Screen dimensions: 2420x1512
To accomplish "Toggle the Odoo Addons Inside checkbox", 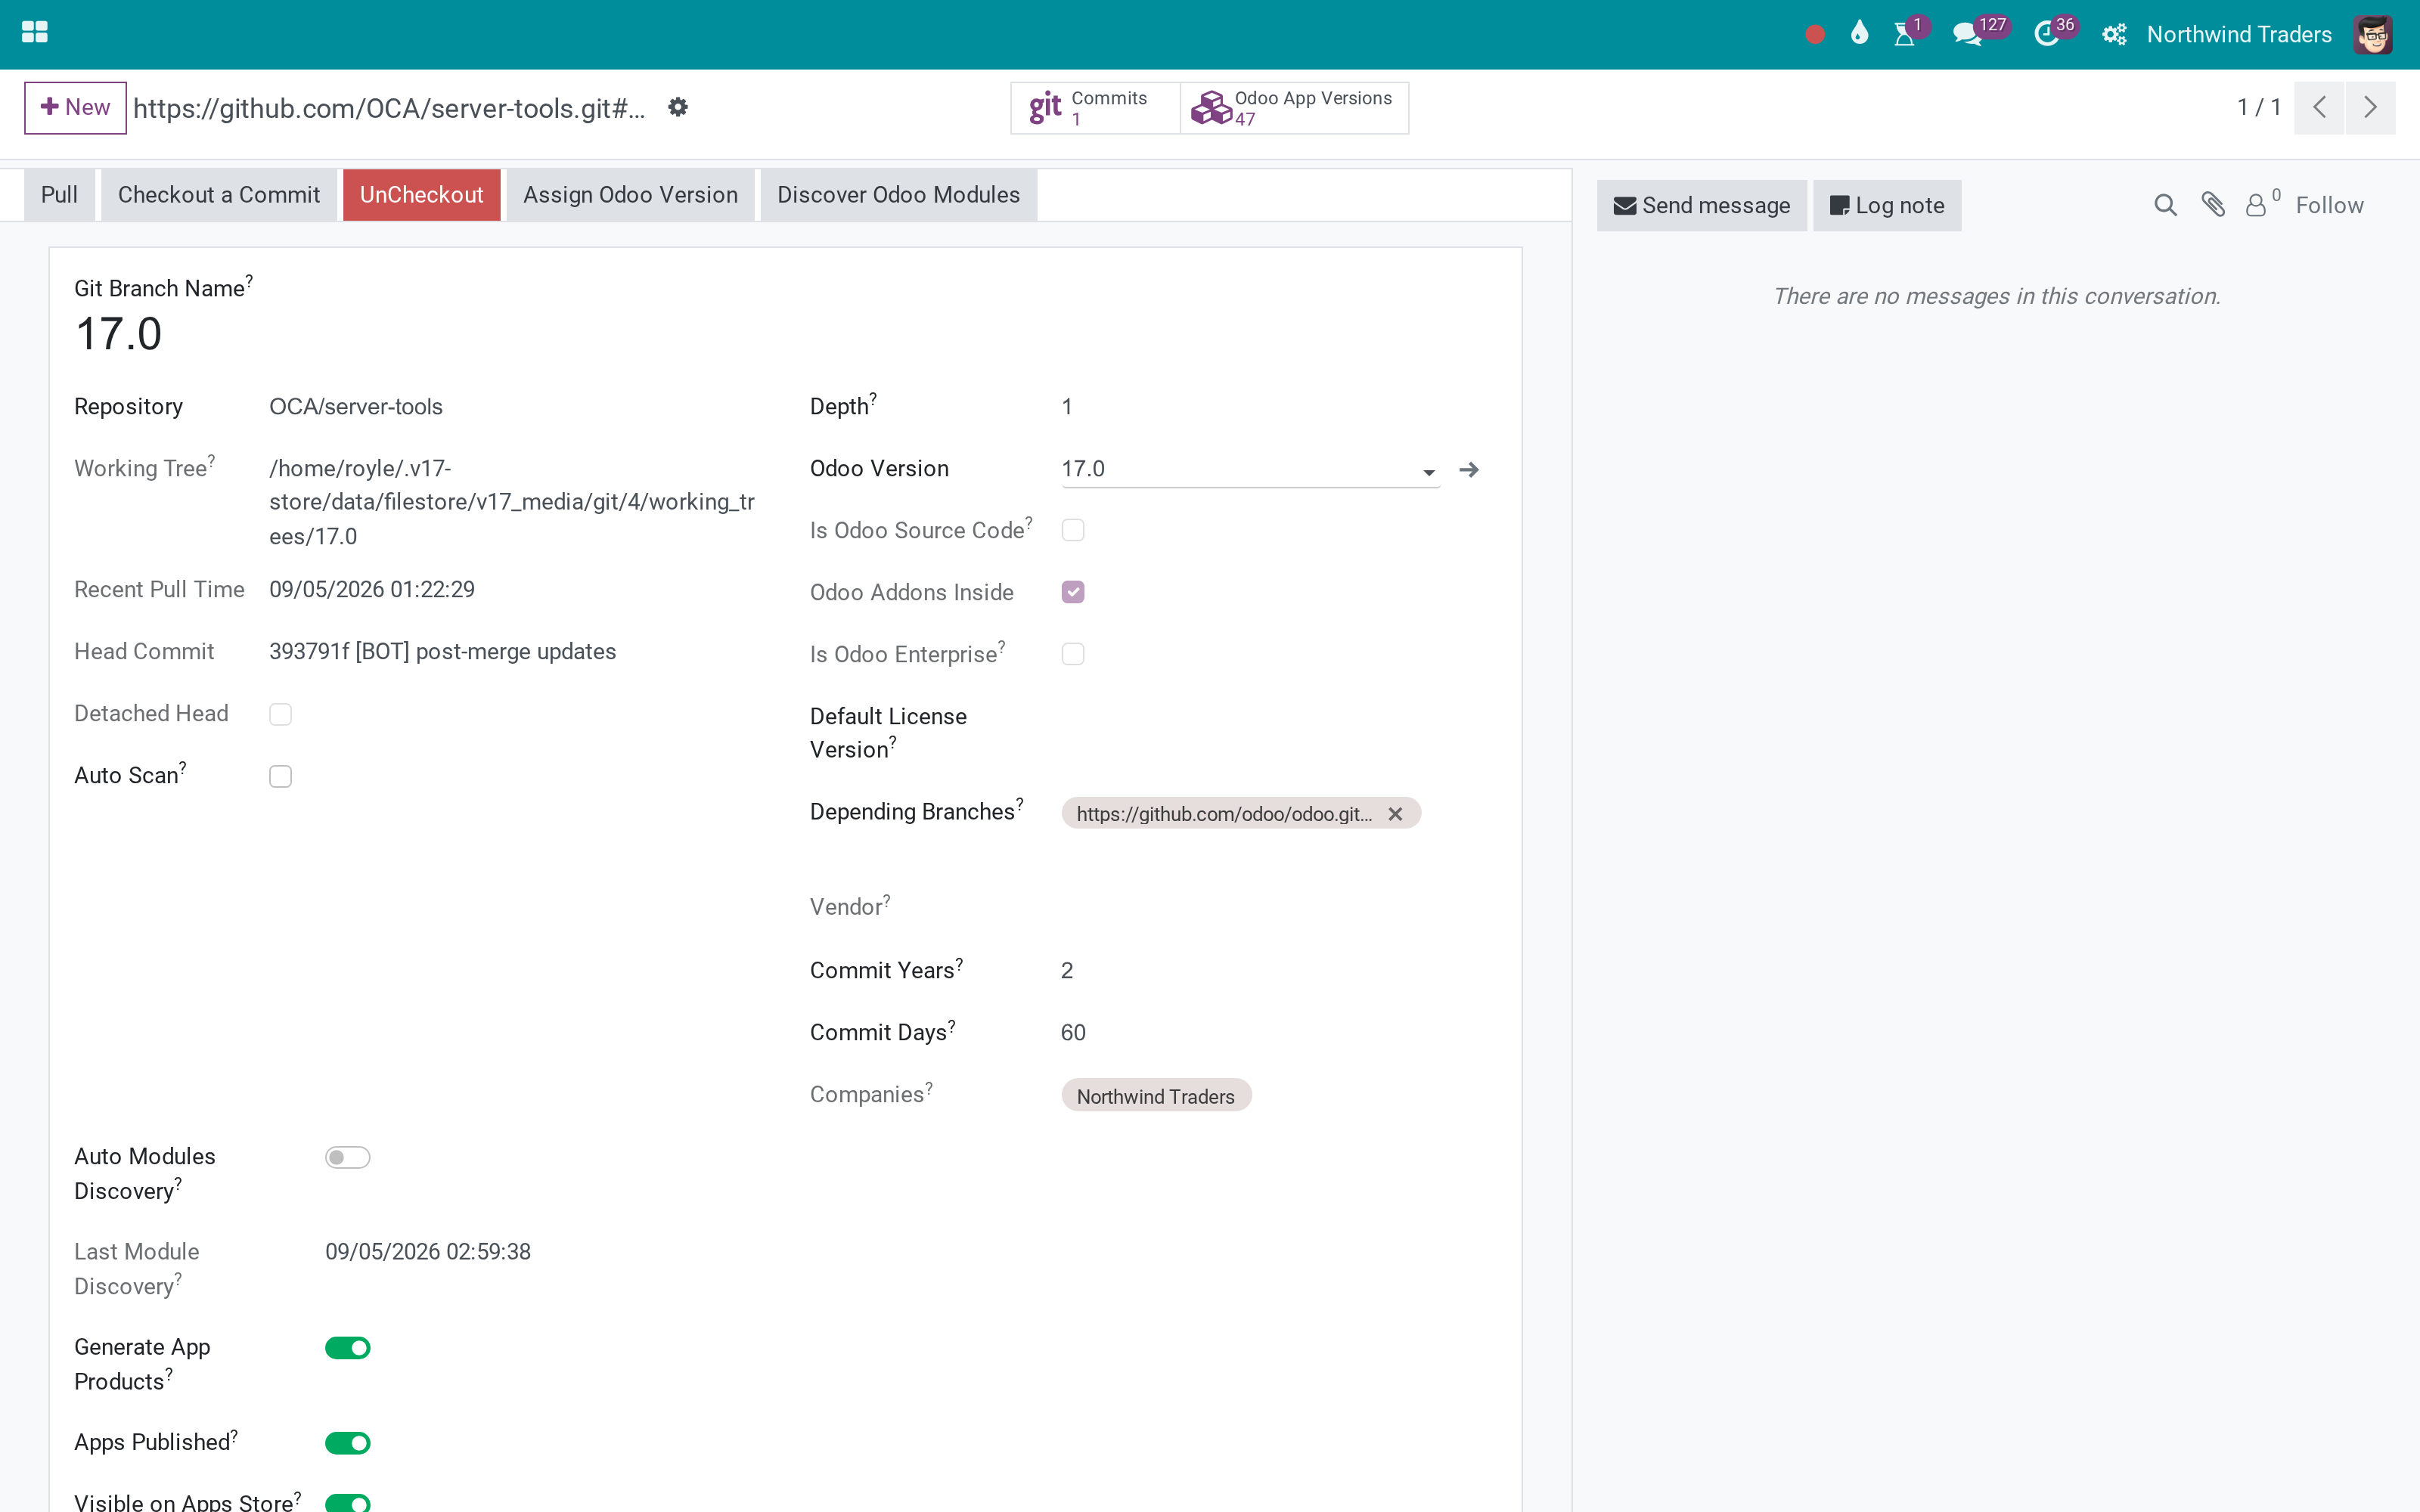I will point(1073,592).
